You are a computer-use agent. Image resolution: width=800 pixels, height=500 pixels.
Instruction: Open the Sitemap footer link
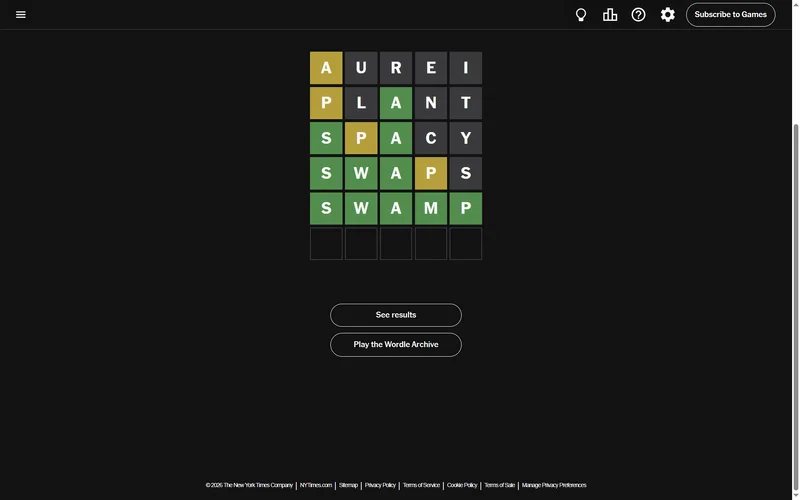click(348, 485)
